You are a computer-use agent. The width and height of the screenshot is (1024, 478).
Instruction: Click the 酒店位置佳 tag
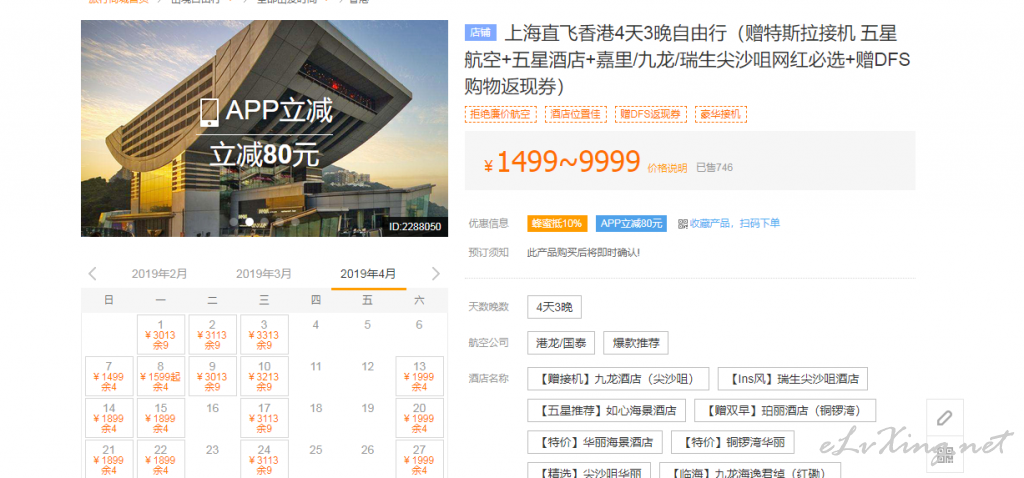(x=576, y=114)
